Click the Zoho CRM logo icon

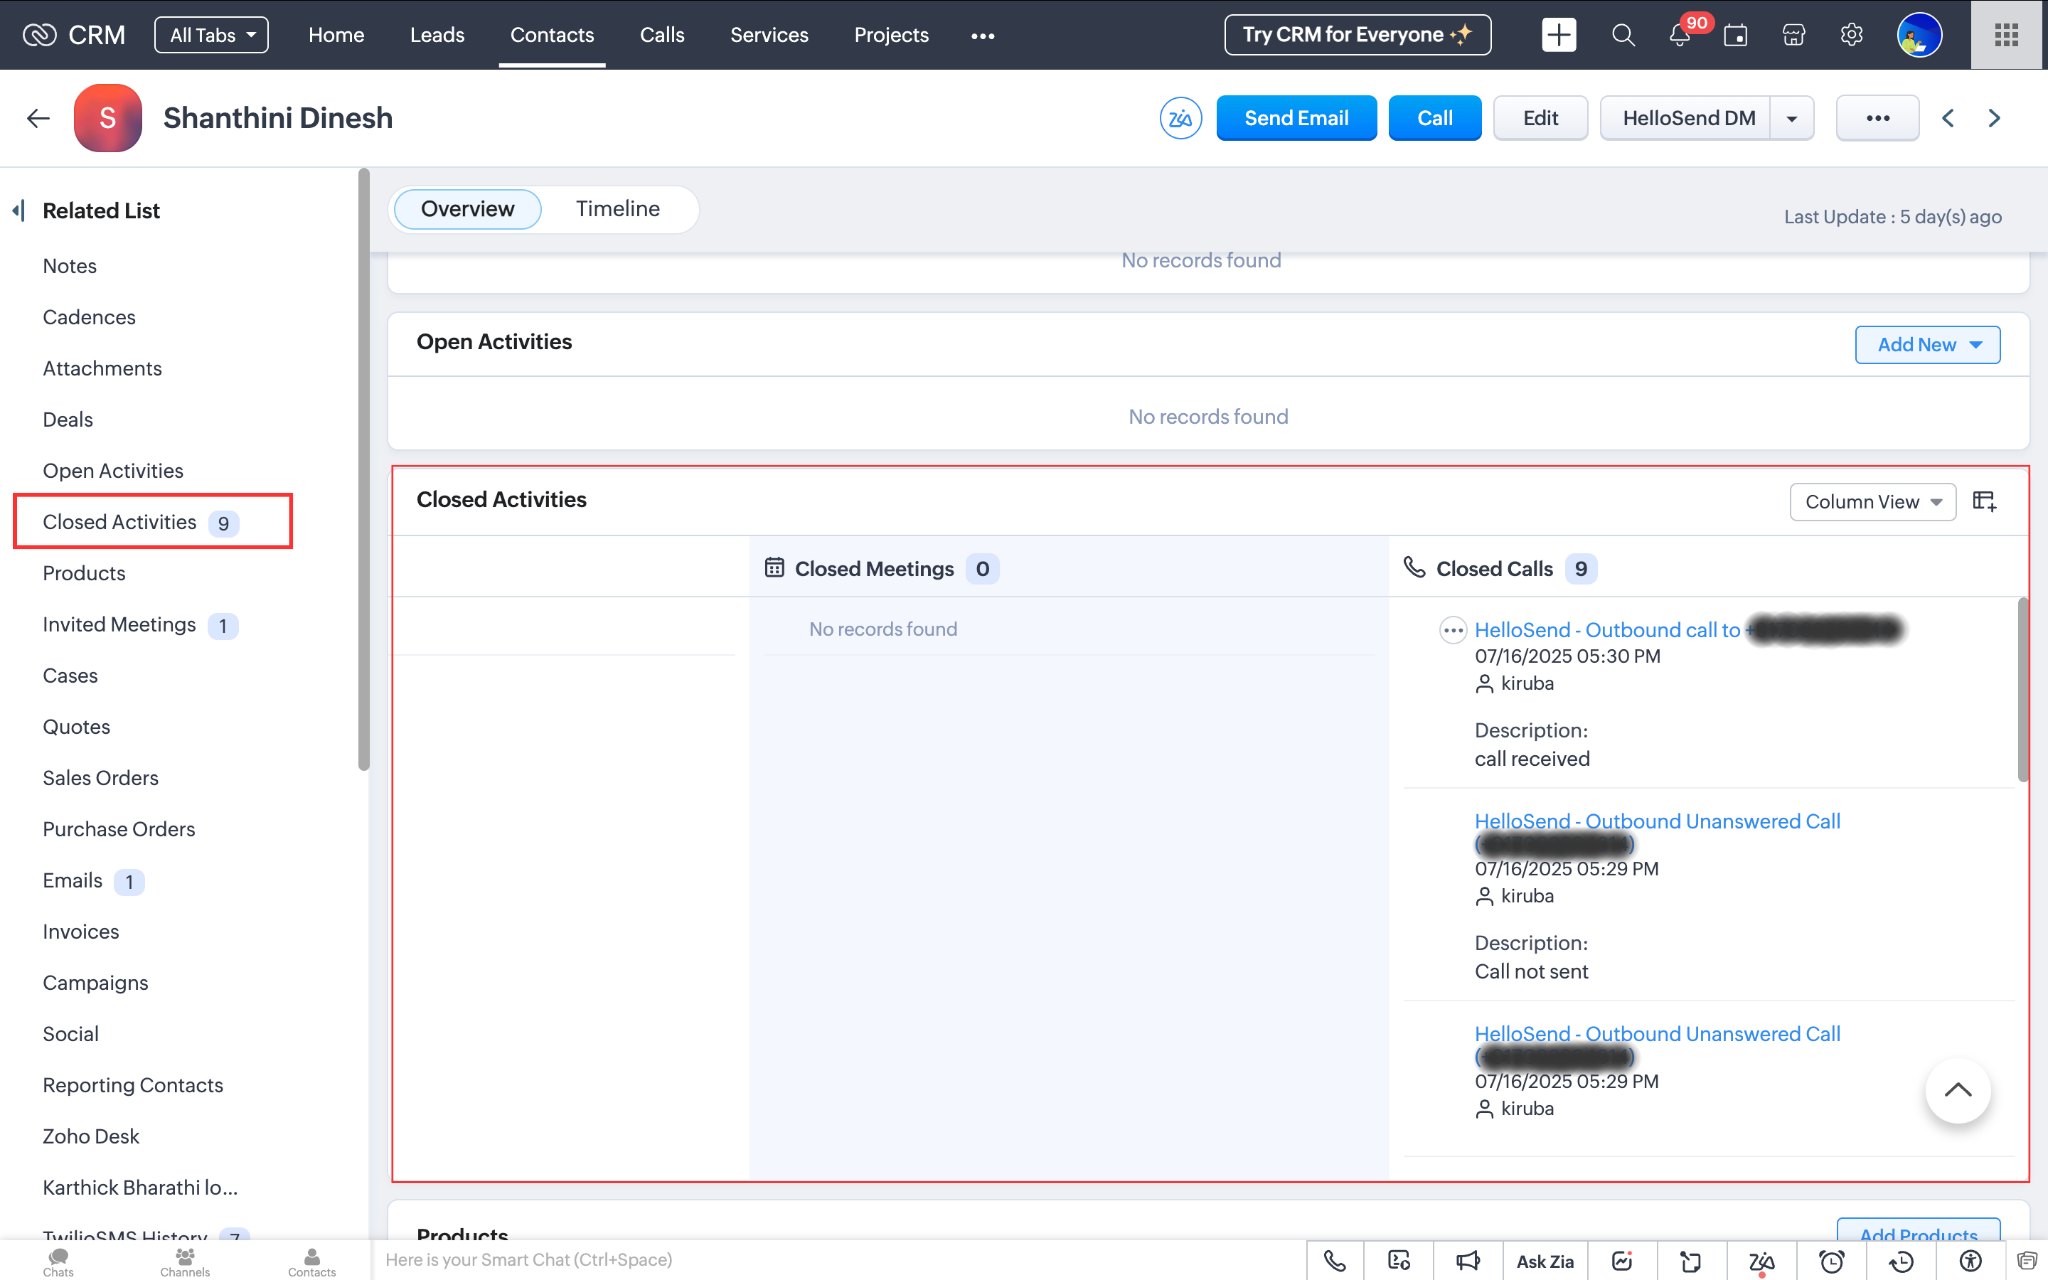tap(40, 35)
